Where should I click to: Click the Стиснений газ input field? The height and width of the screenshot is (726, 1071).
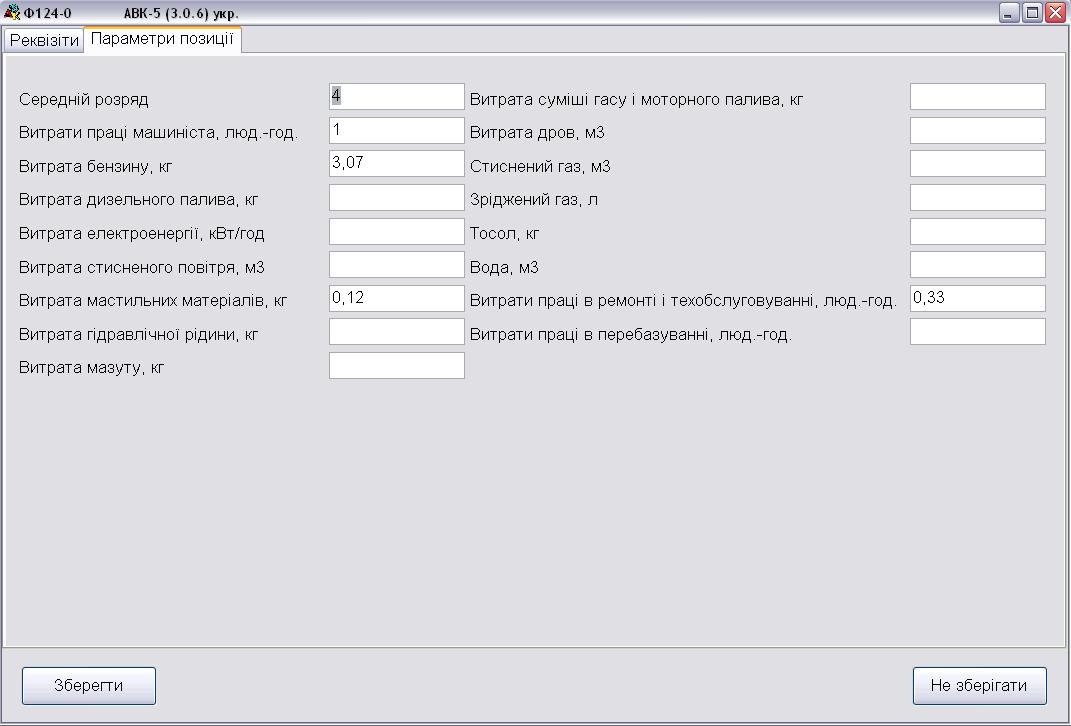(977, 164)
